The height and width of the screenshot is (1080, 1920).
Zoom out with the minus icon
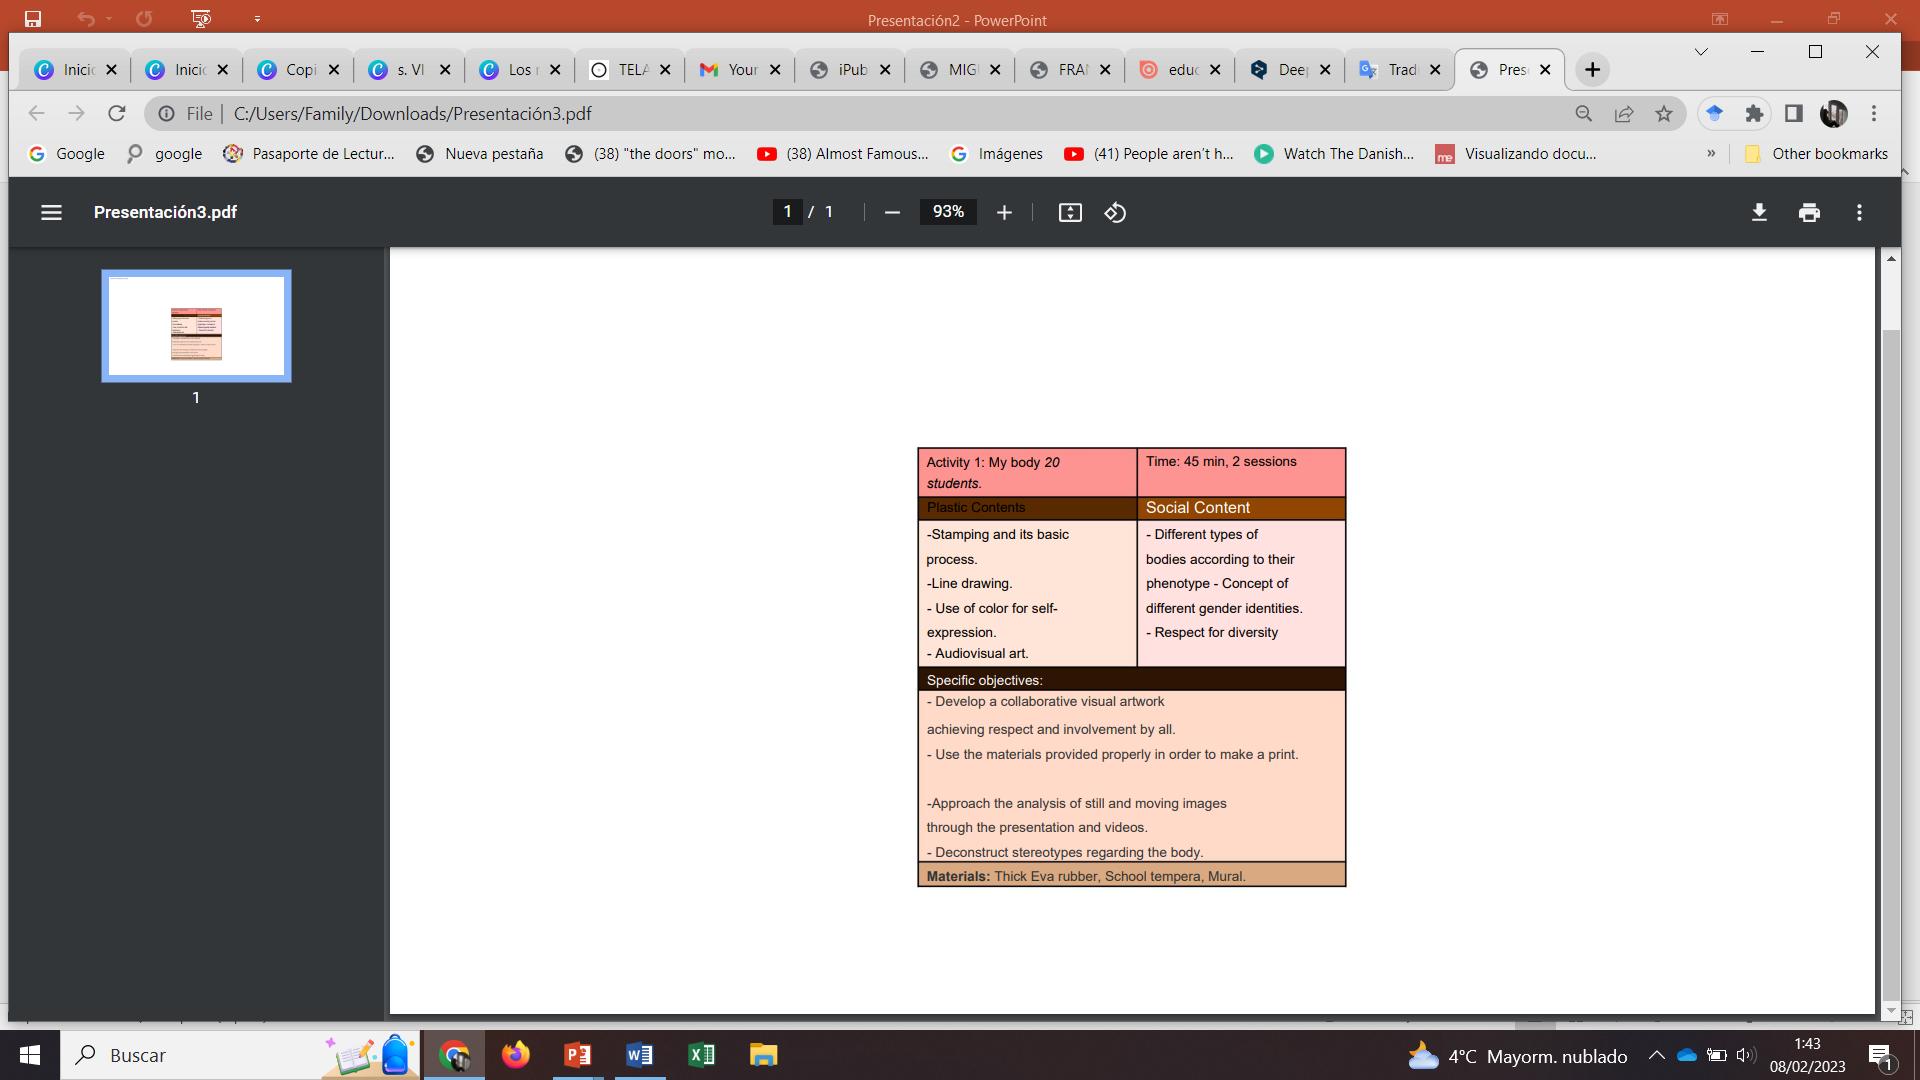click(892, 212)
